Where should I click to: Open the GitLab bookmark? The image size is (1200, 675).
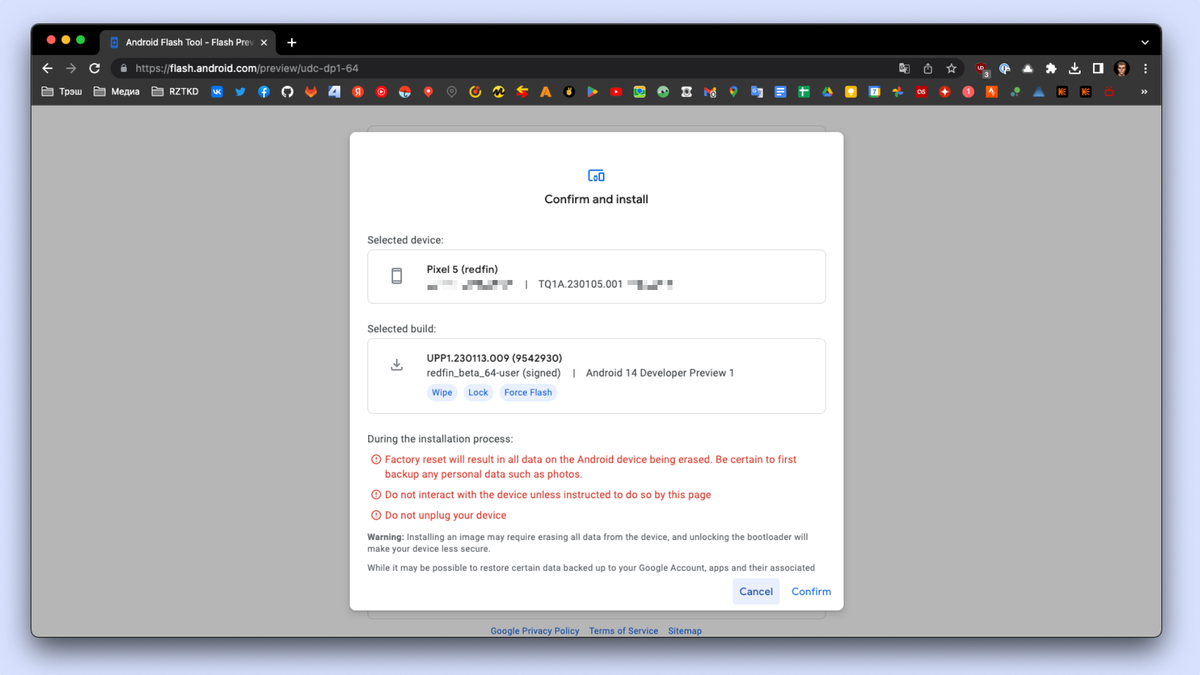[310, 91]
